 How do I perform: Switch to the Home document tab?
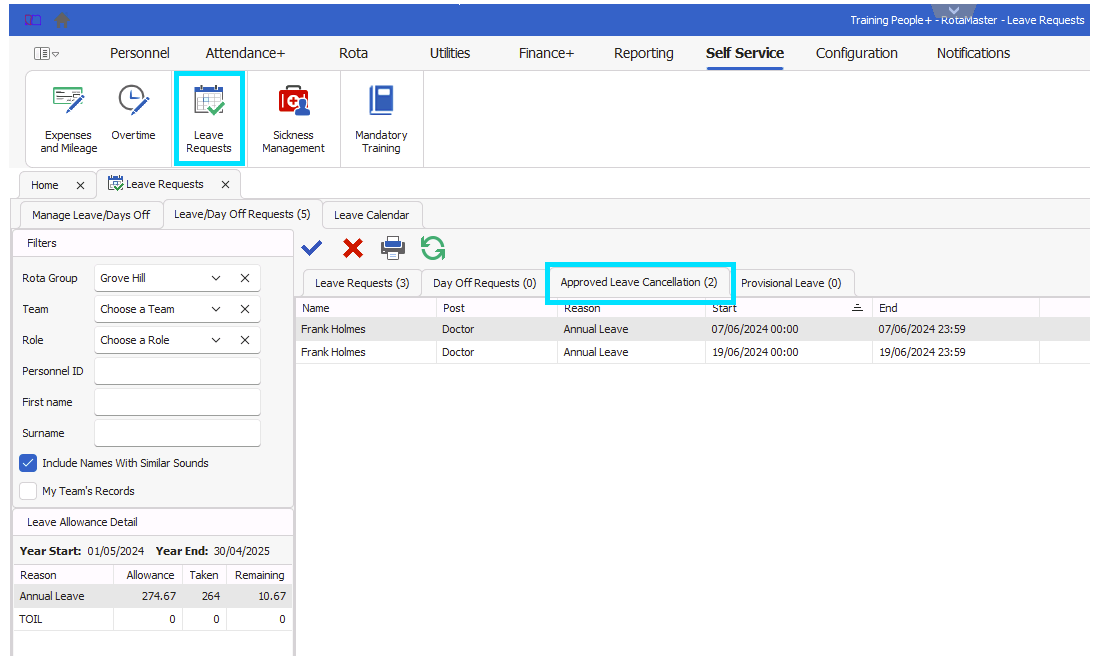[x=45, y=185]
